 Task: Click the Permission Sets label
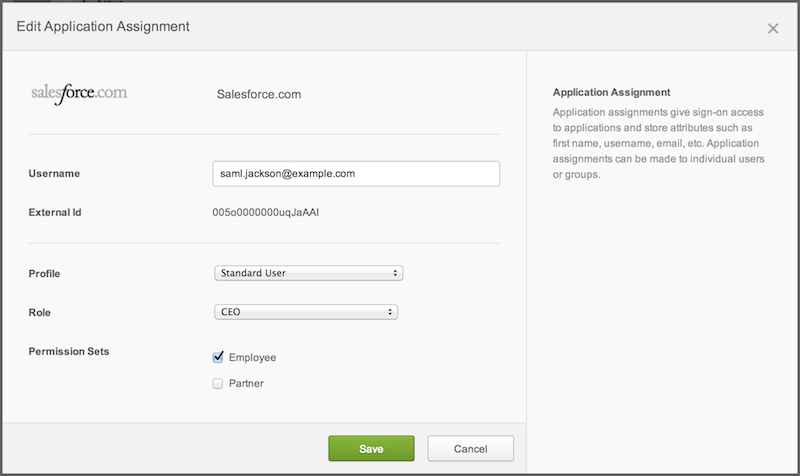tap(69, 352)
